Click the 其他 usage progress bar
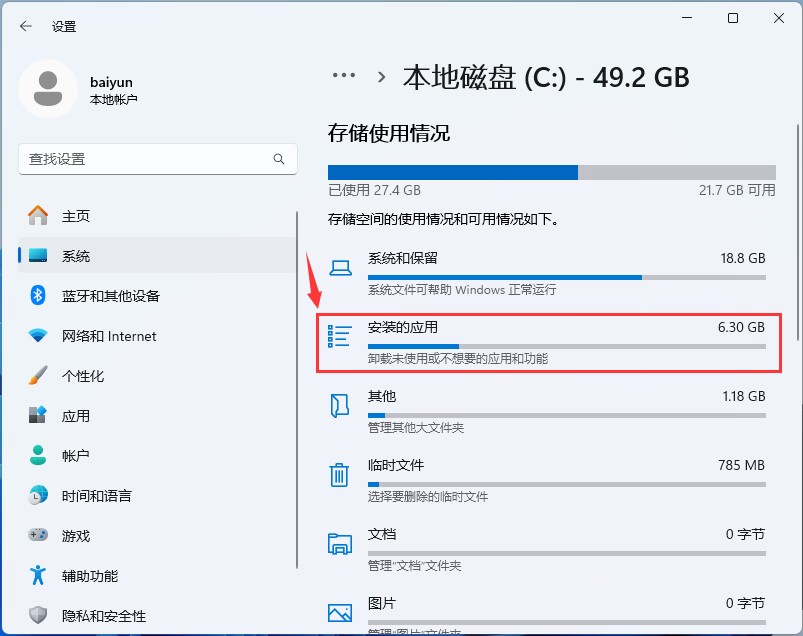This screenshot has width=803, height=636. 566,415
